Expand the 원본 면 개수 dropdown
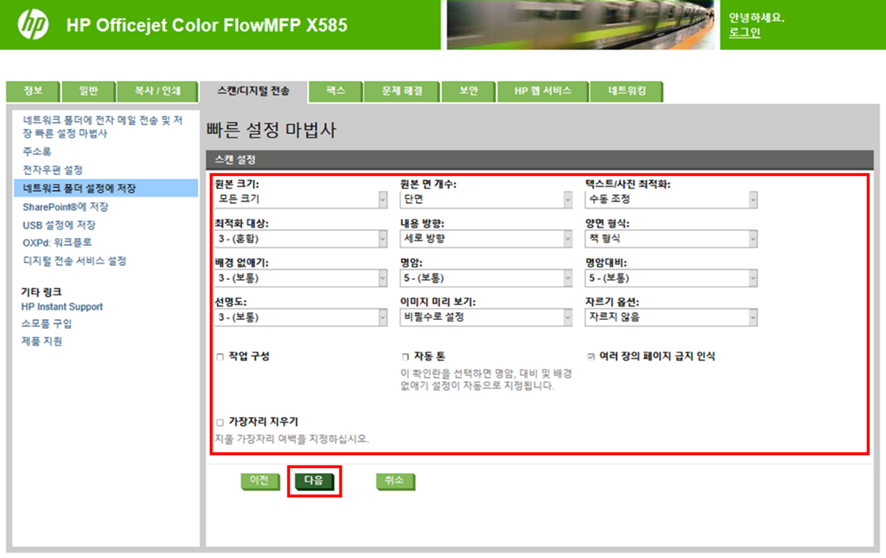The height and width of the screenshot is (558, 886). pos(486,199)
